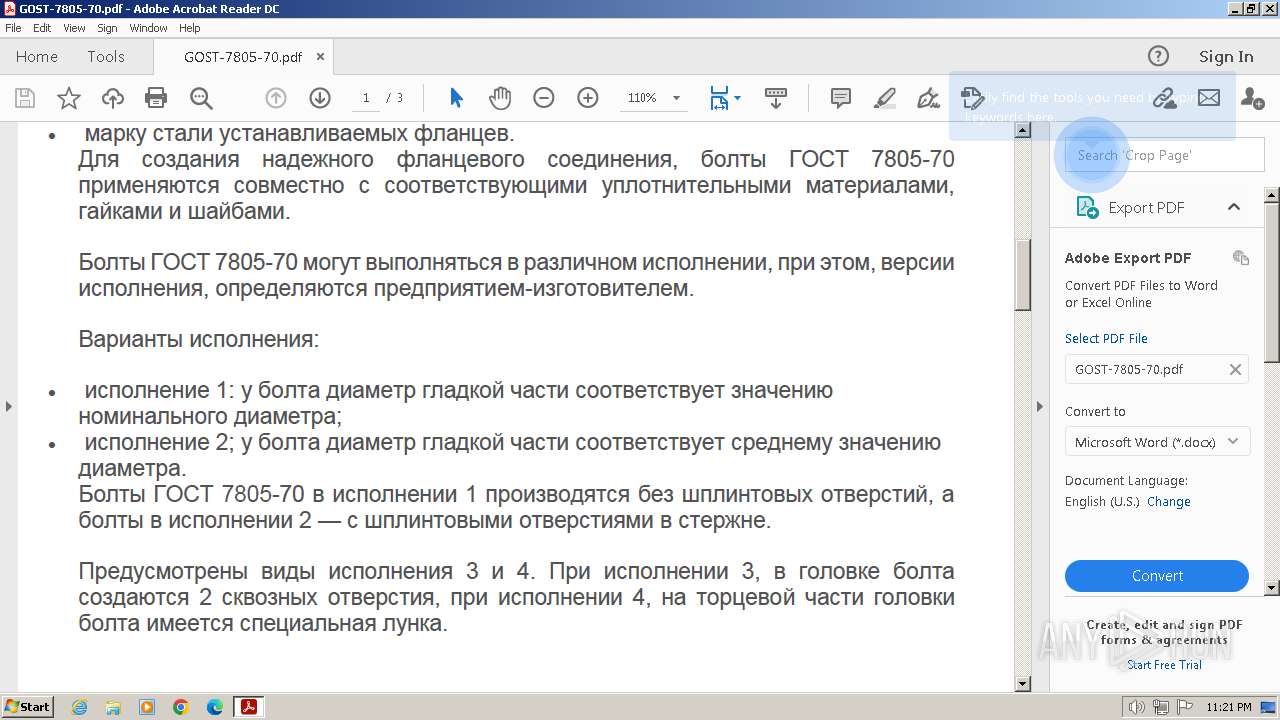The height and width of the screenshot is (720, 1280).
Task: Zoom in with plus icon
Action: pos(588,98)
